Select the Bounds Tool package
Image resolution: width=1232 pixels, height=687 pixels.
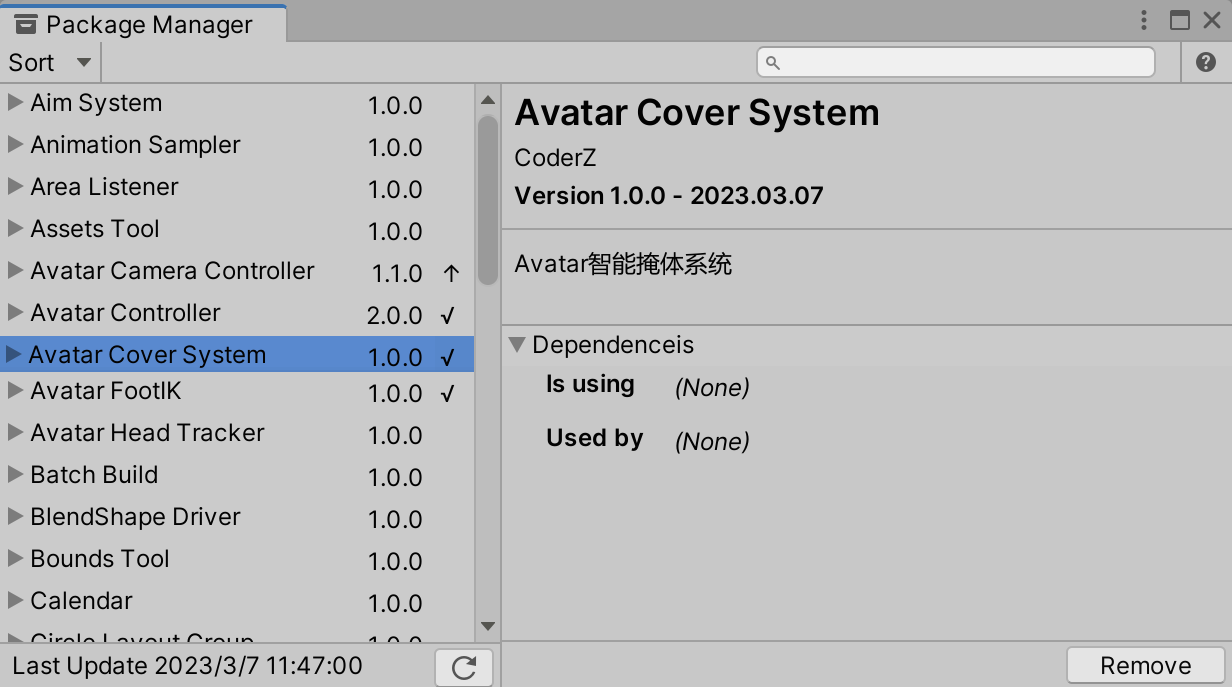tap(237, 560)
